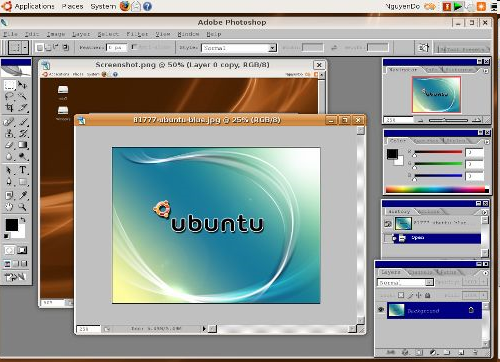The height and width of the screenshot is (362, 500).
Task: Select the Rectangle shape tool
Action: 23,182
